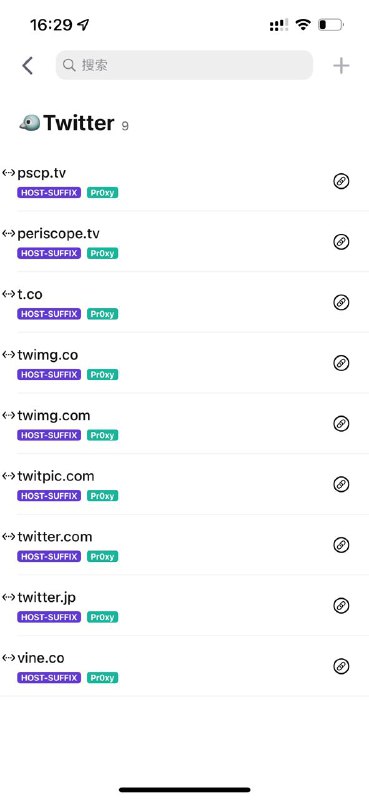Tap the link icon beside twimg.co
Viewport: 369px width, 800px height.
(x=341, y=363)
